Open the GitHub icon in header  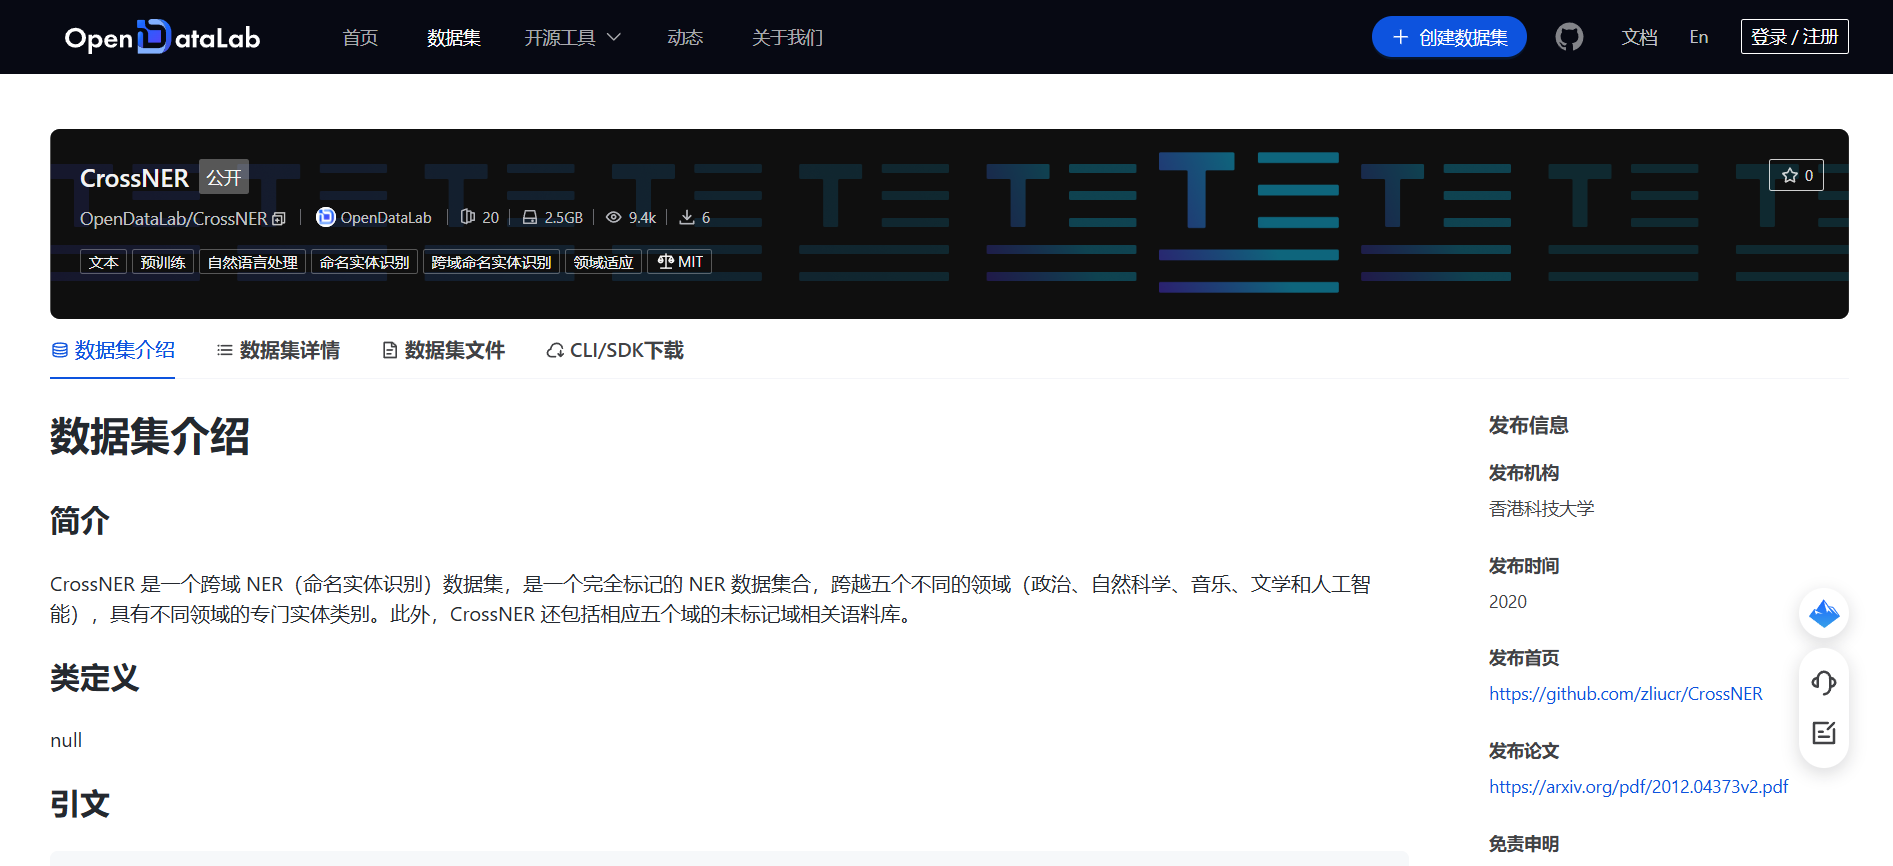(x=1569, y=37)
